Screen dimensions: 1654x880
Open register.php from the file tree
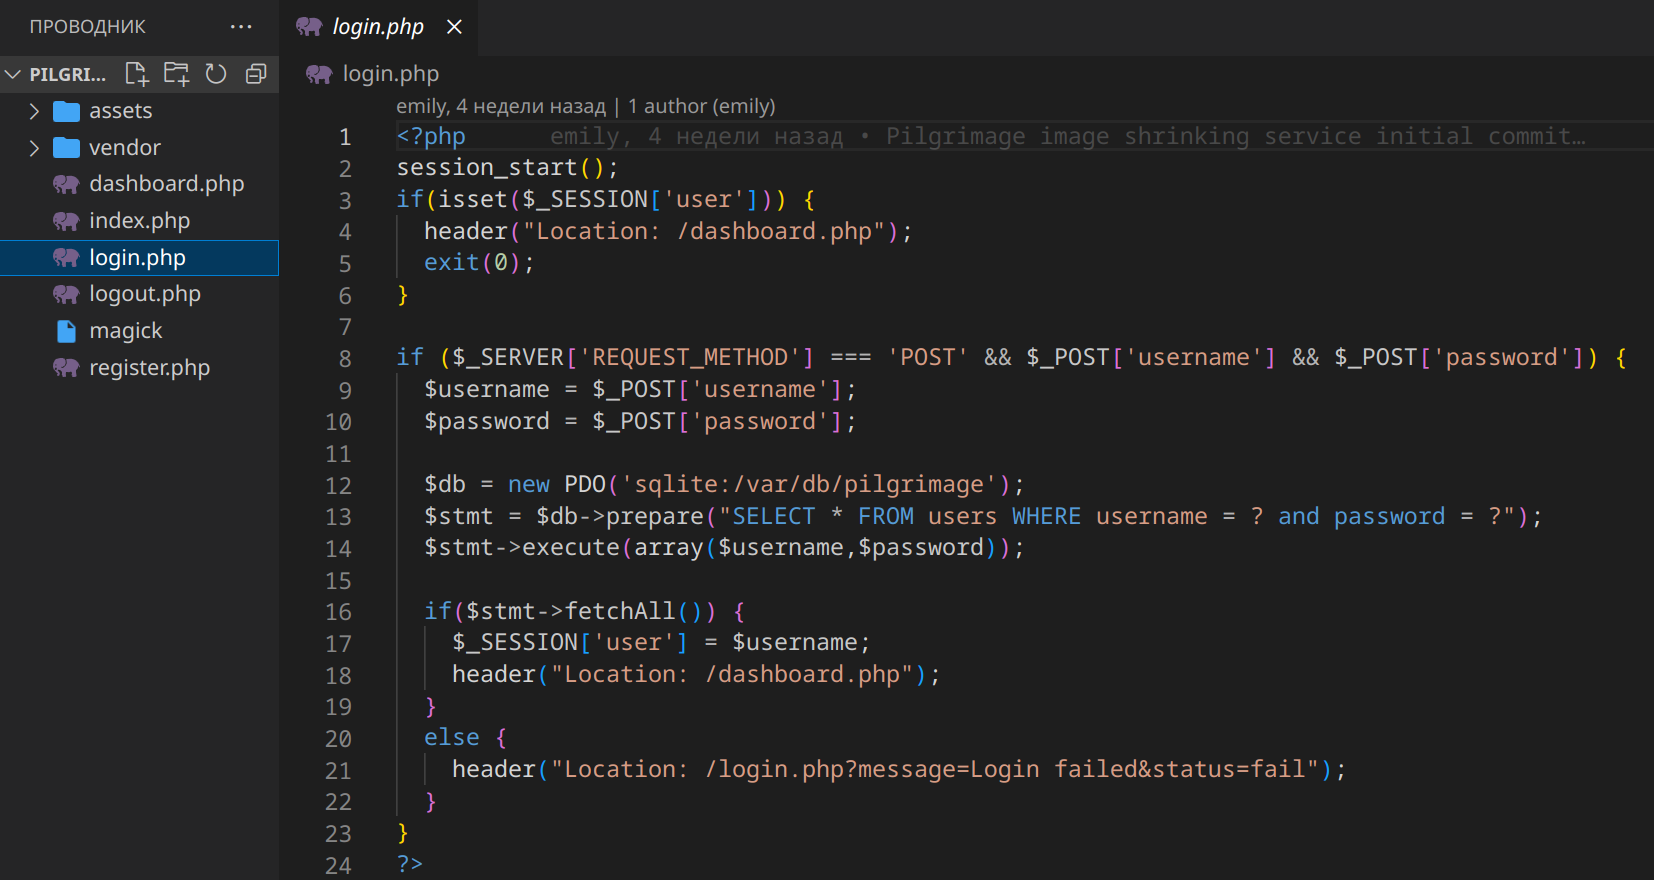click(x=139, y=368)
